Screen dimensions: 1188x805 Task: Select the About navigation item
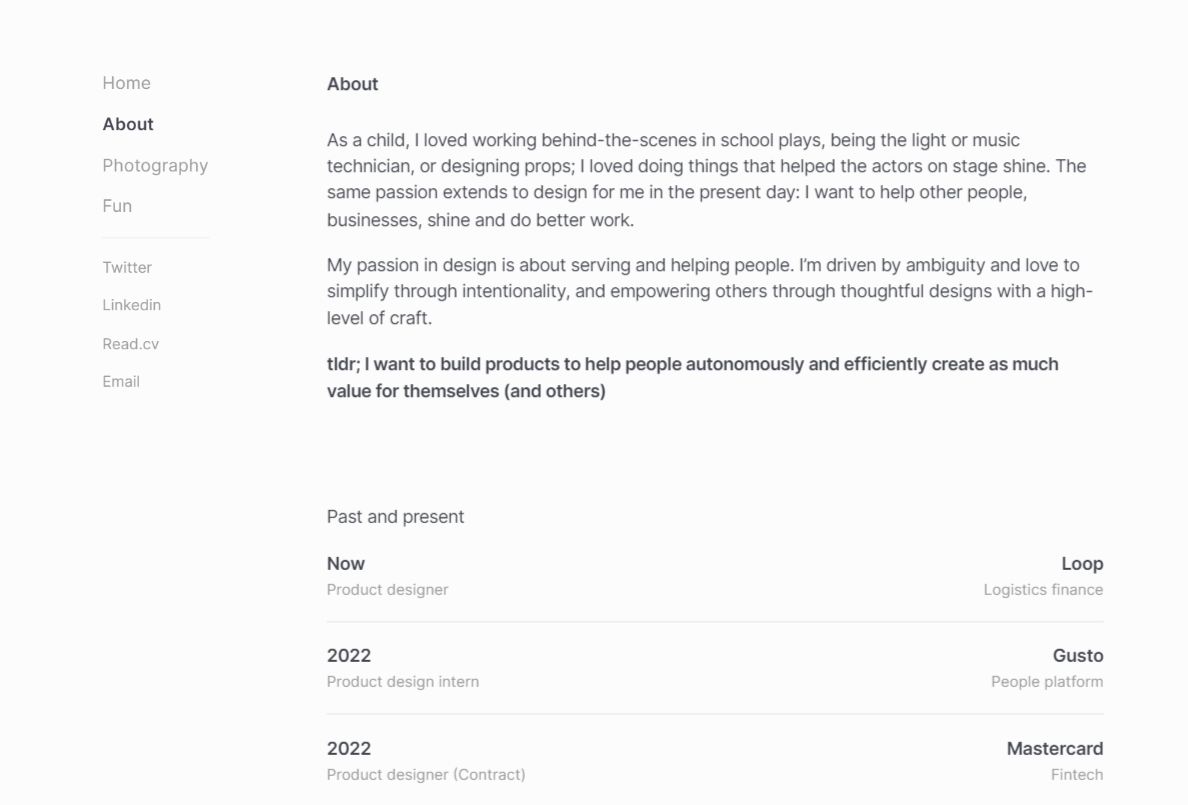(128, 124)
